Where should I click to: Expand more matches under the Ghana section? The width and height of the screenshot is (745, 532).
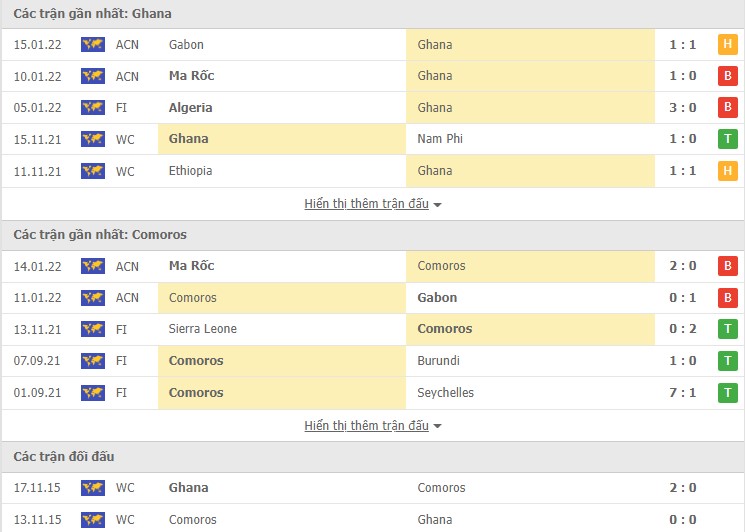click(372, 204)
